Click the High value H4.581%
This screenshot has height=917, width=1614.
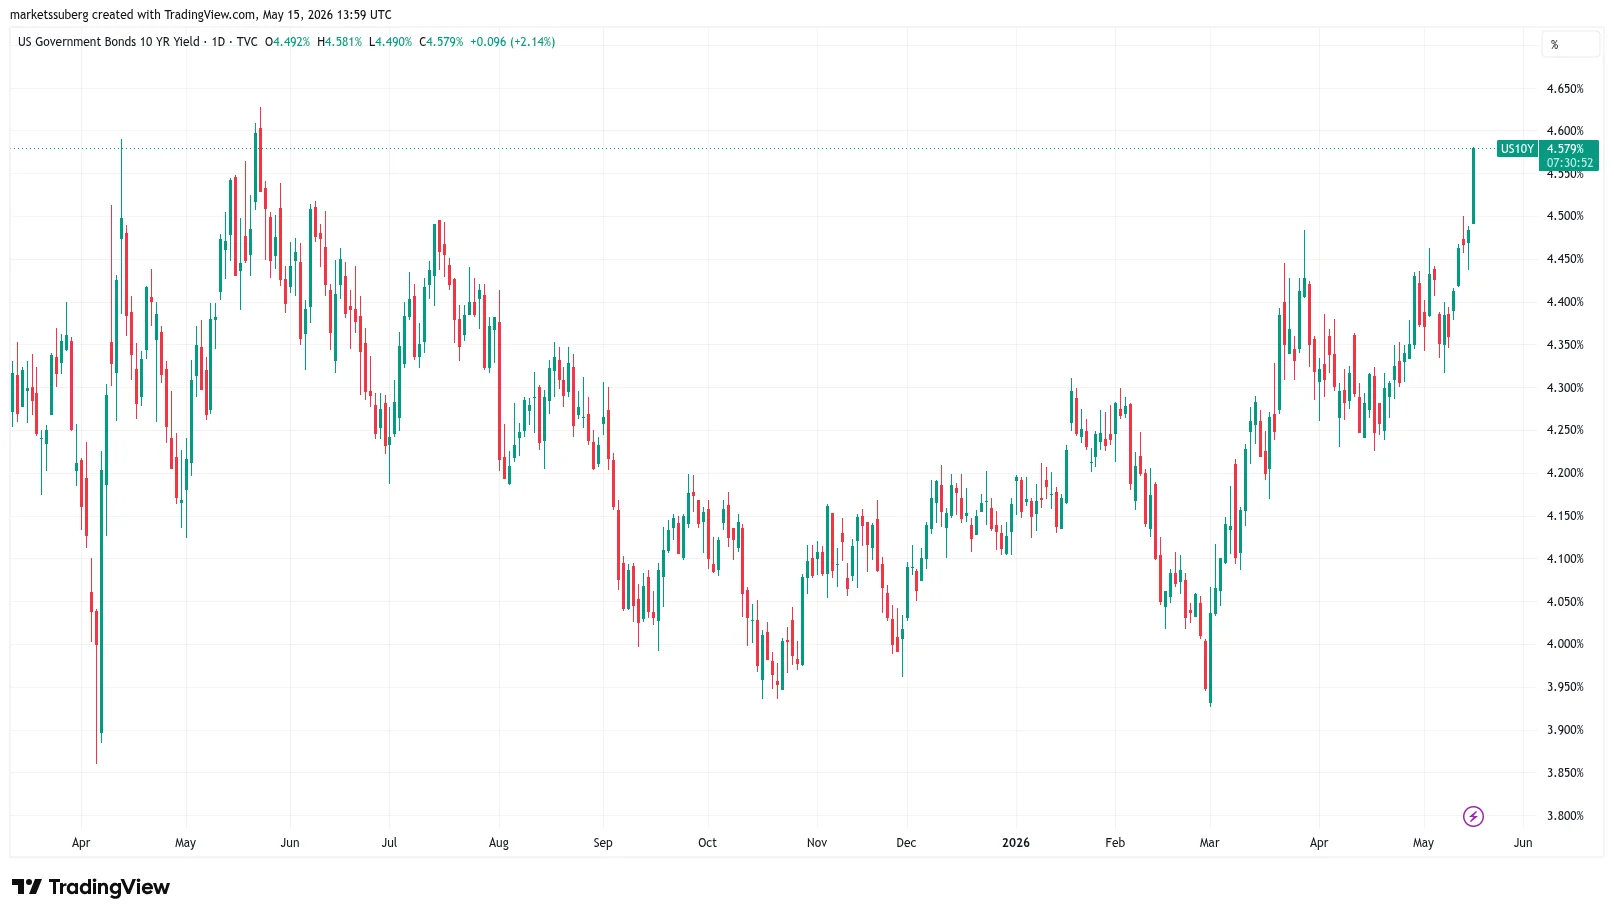pyautogui.click(x=340, y=42)
